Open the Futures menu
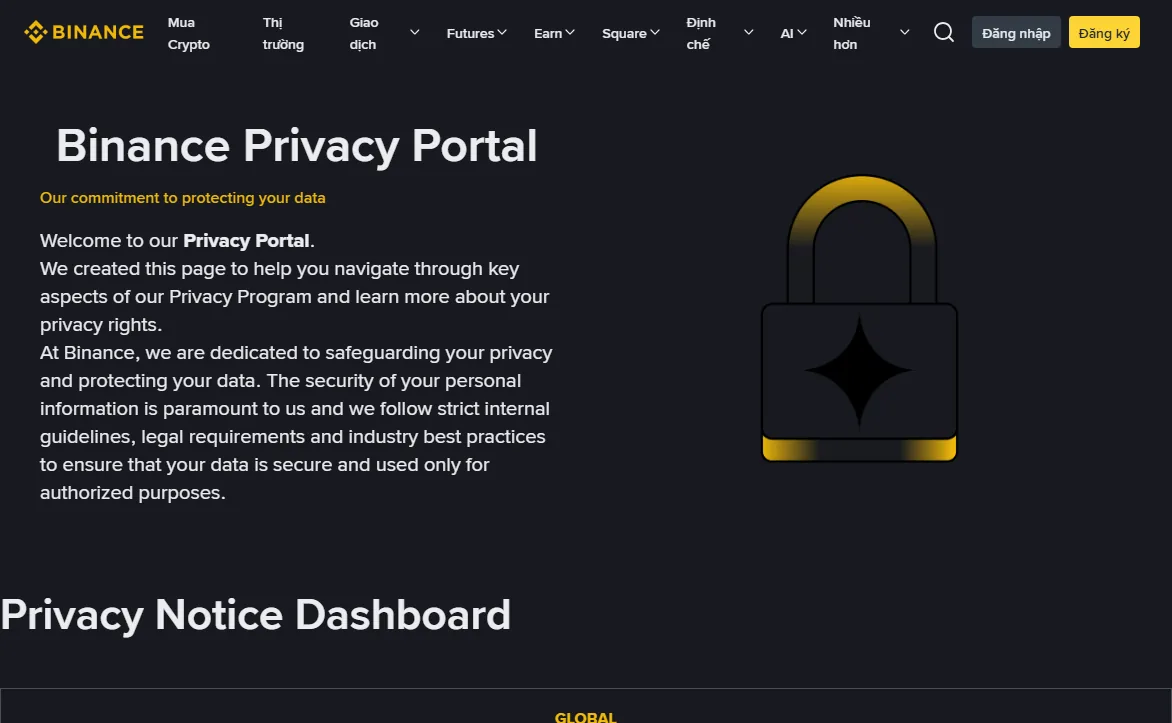The height and width of the screenshot is (723, 1172). 470,33
